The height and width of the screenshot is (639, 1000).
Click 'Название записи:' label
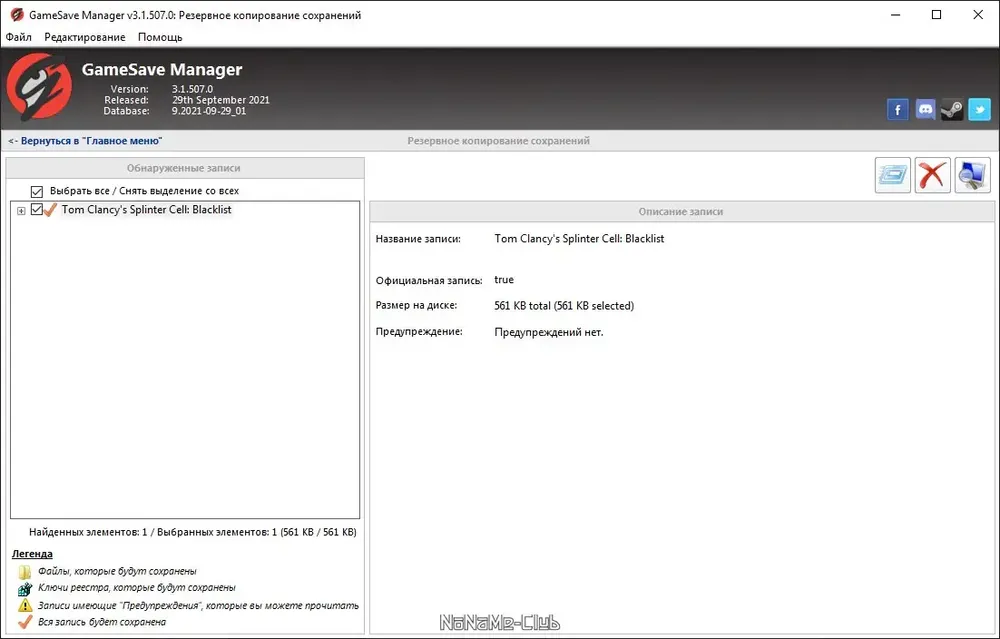click(418, 239)
